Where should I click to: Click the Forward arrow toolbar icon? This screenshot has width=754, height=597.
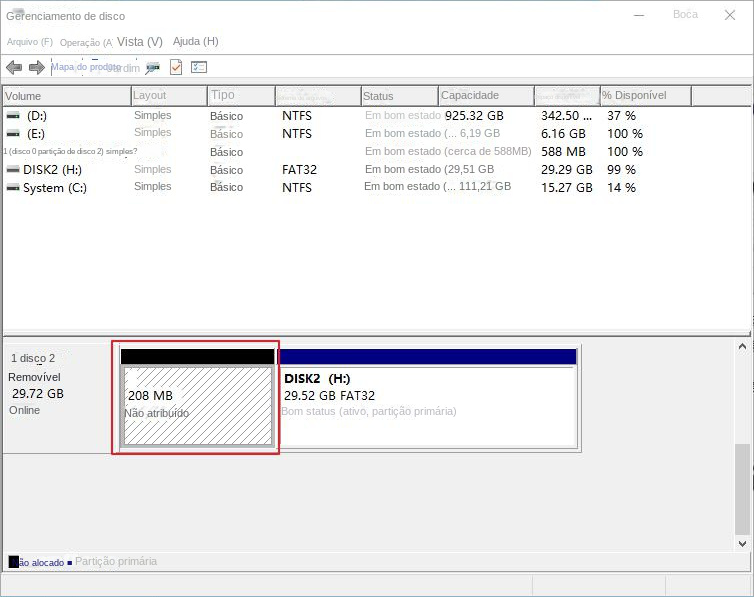pos(36,68)
